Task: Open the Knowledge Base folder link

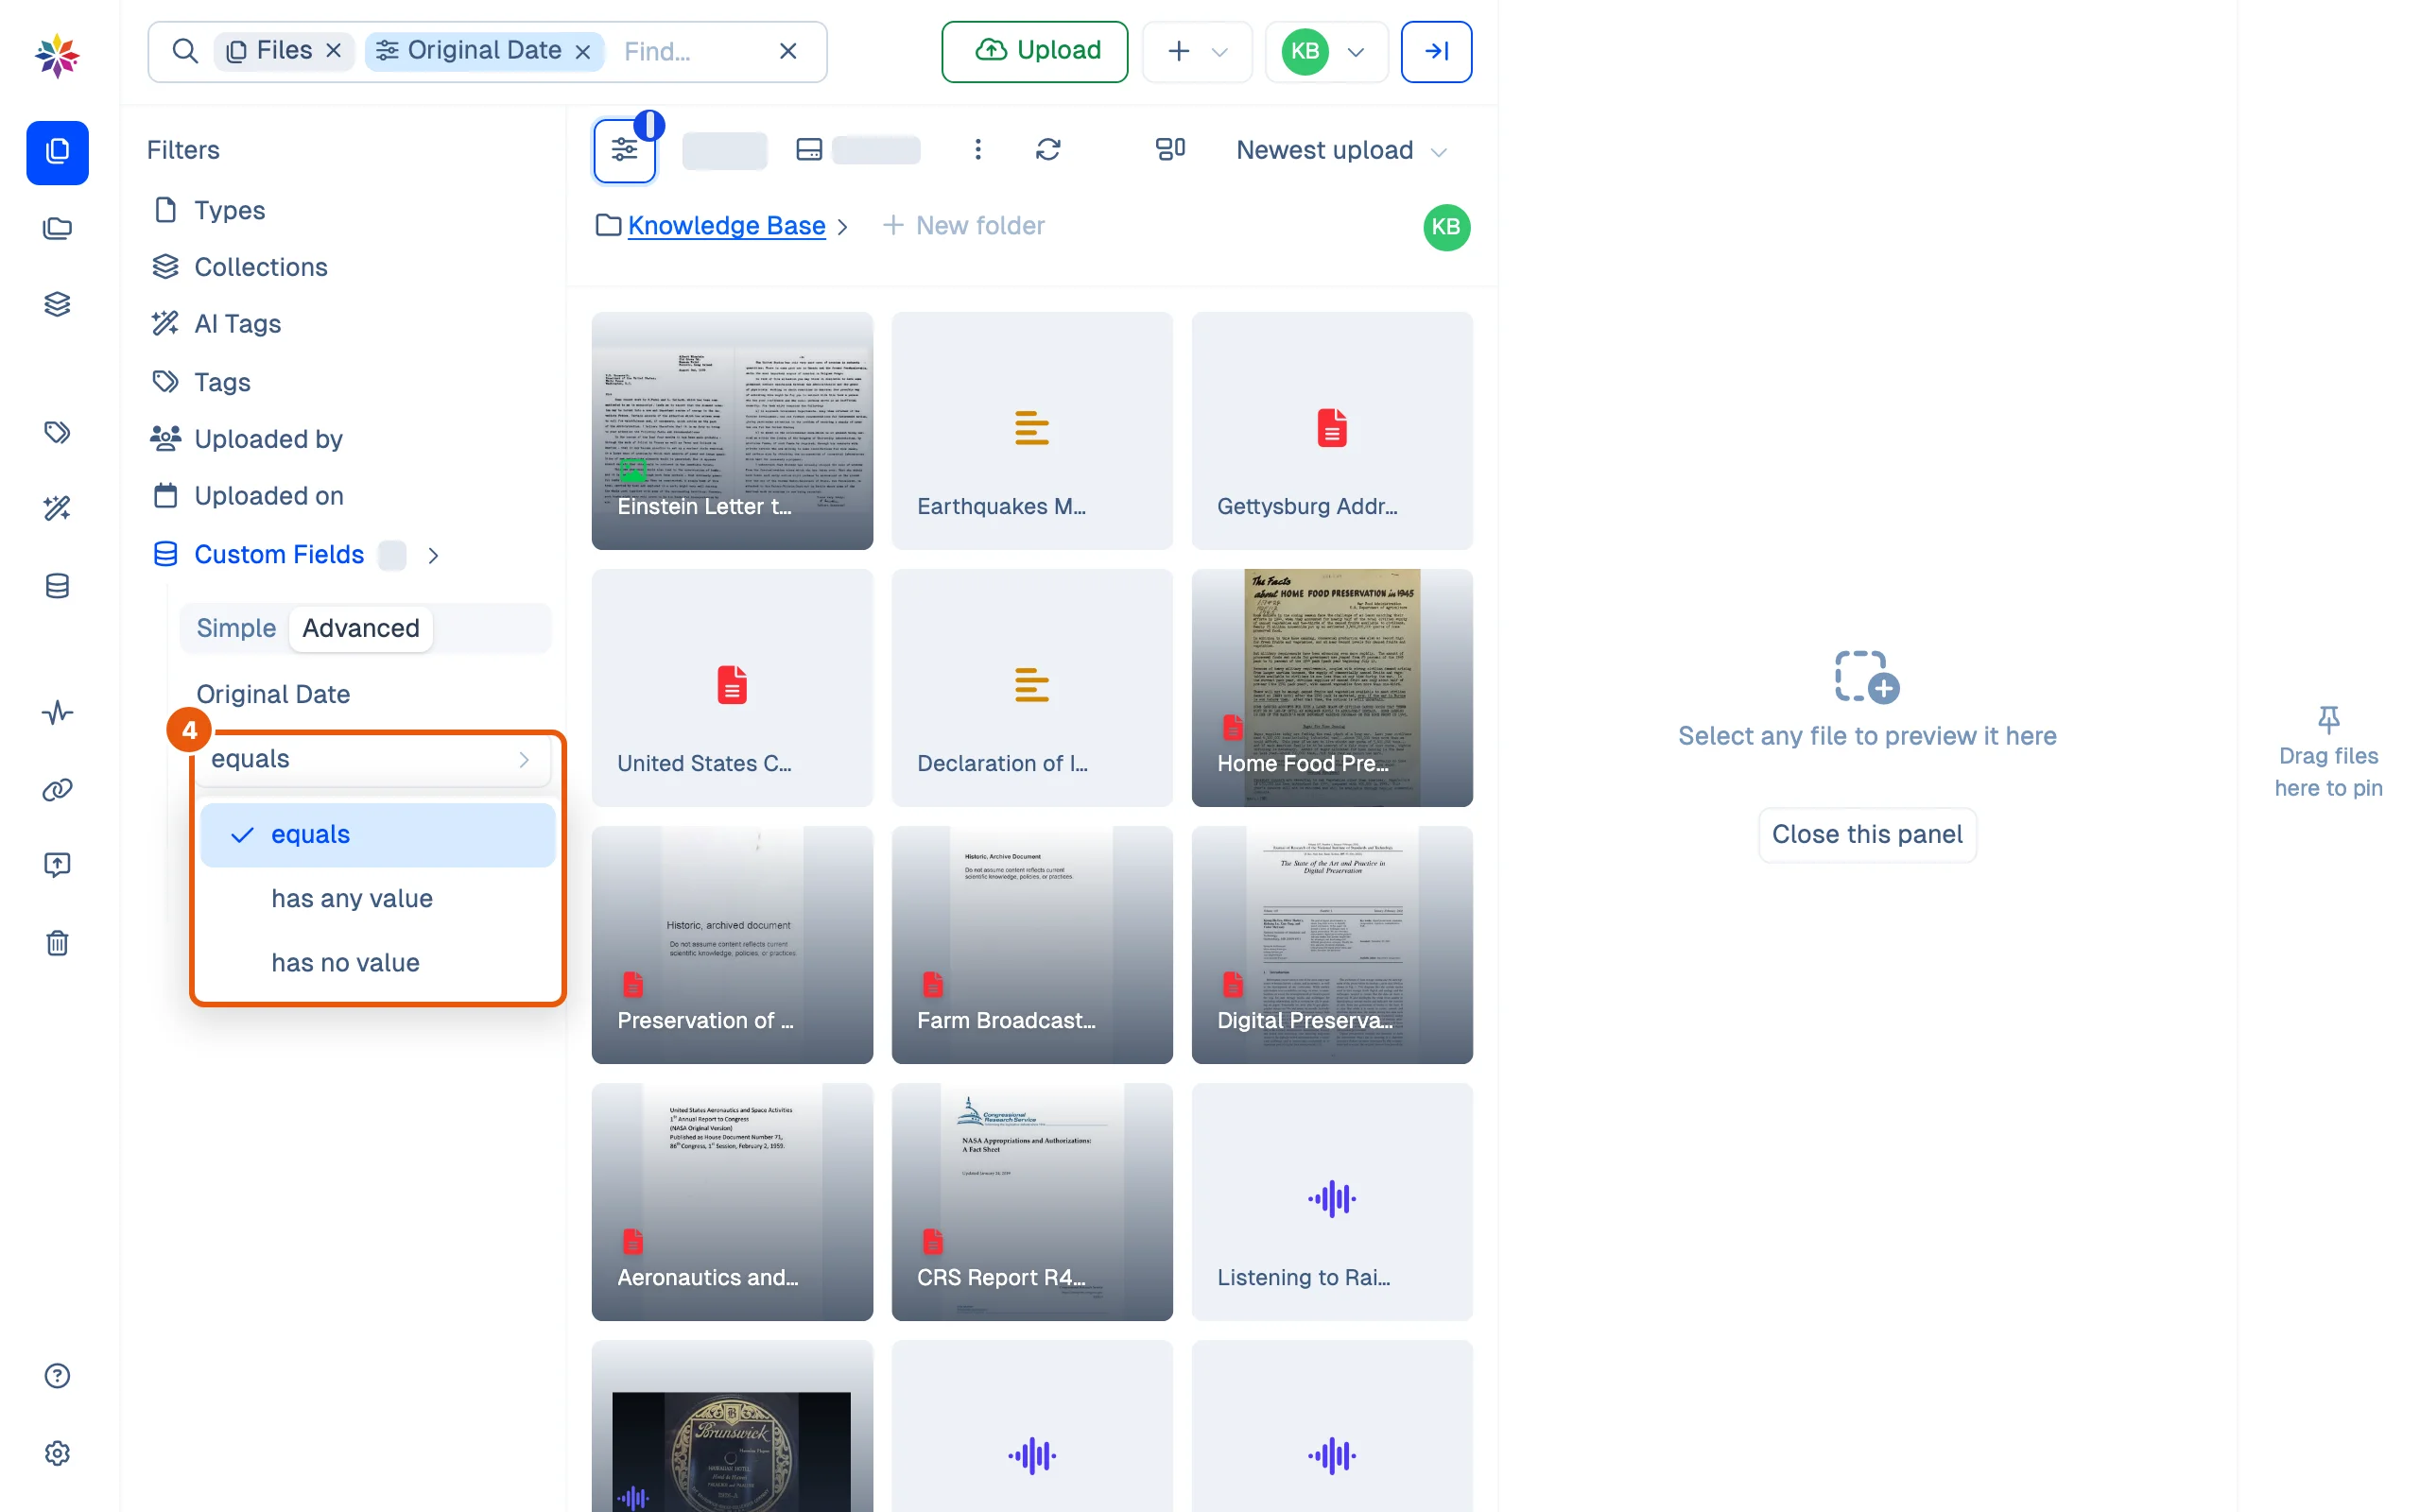Action: click(x=726, y=226)
